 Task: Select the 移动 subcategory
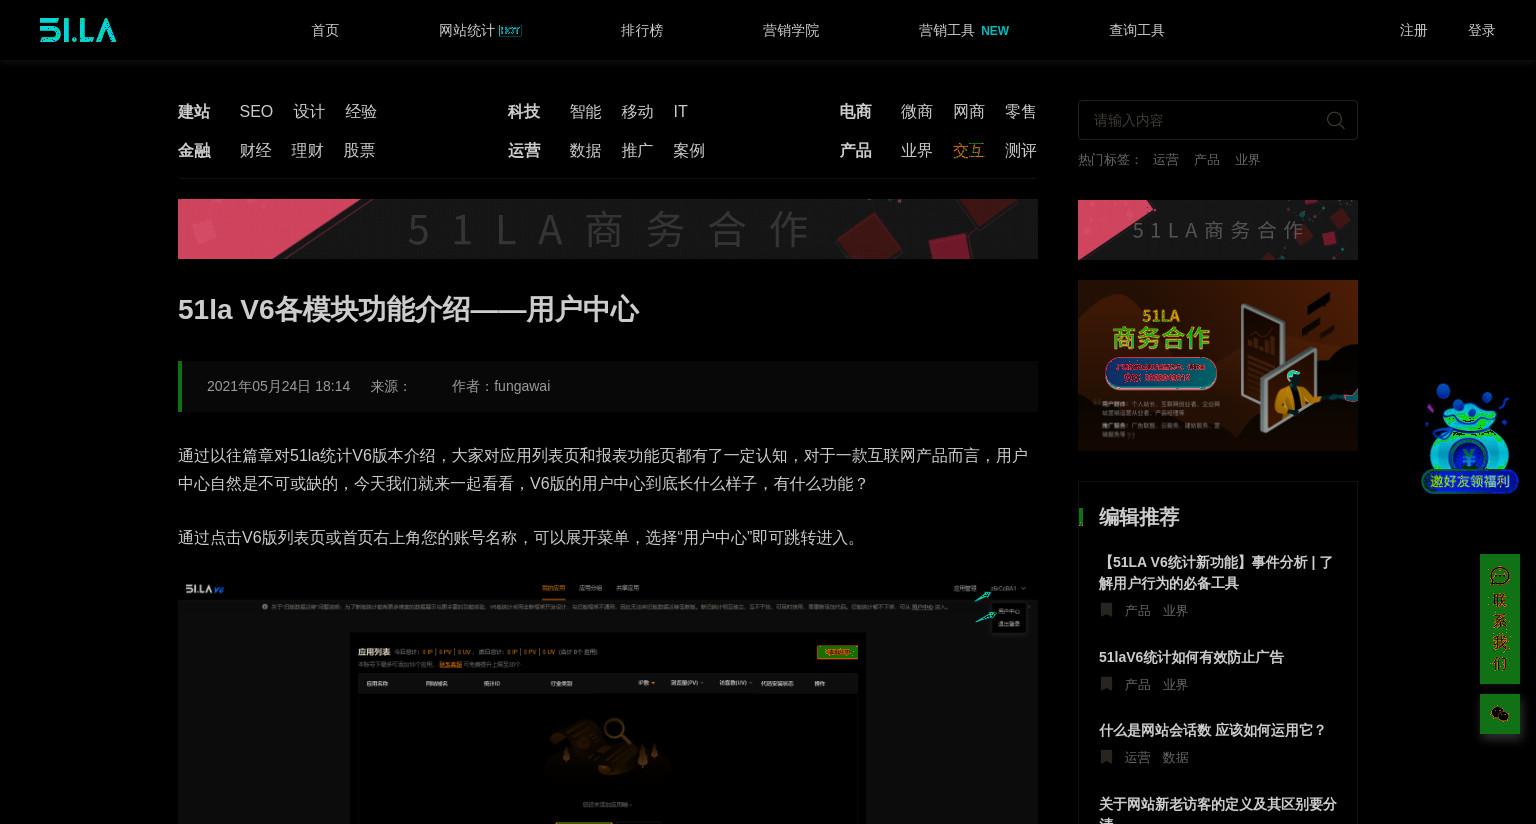coord(637,111)
